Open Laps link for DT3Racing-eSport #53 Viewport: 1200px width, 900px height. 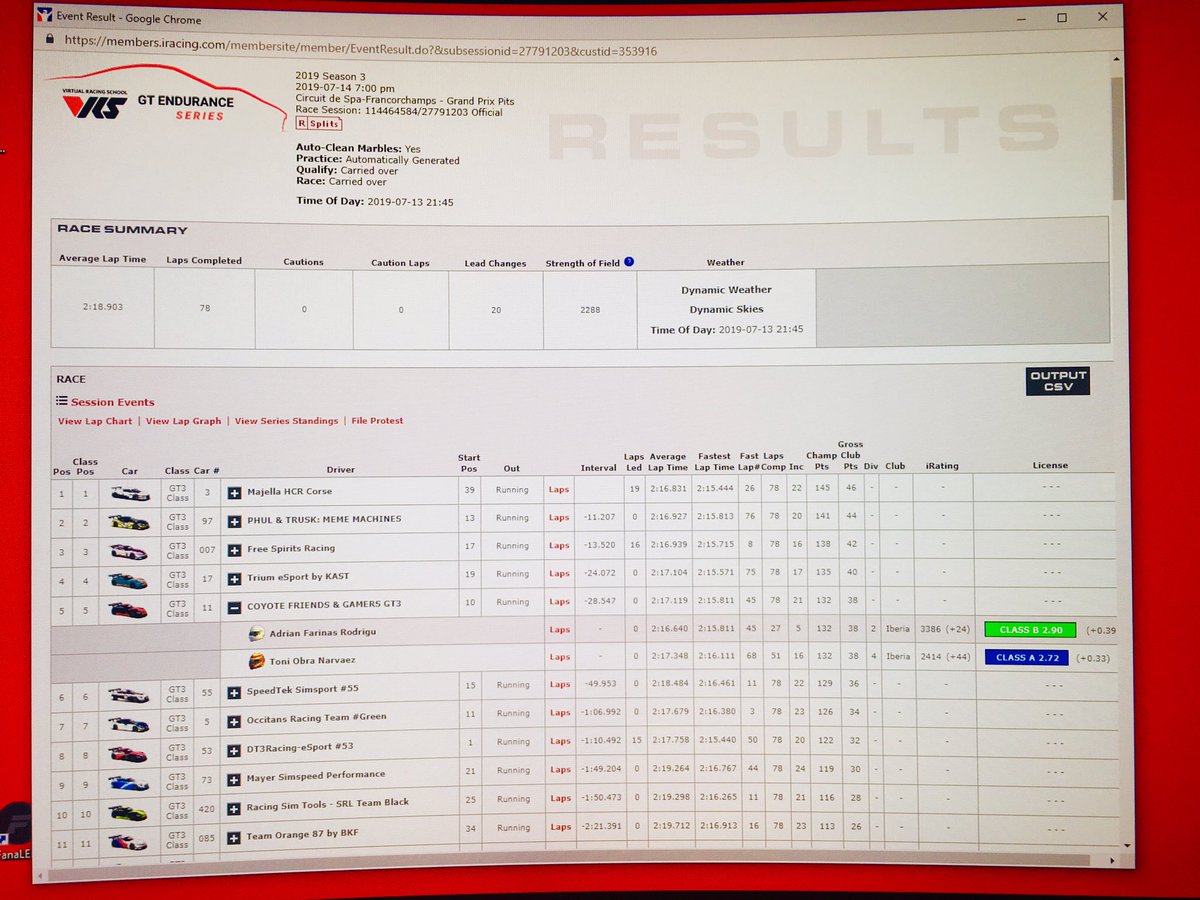point(559,741)
